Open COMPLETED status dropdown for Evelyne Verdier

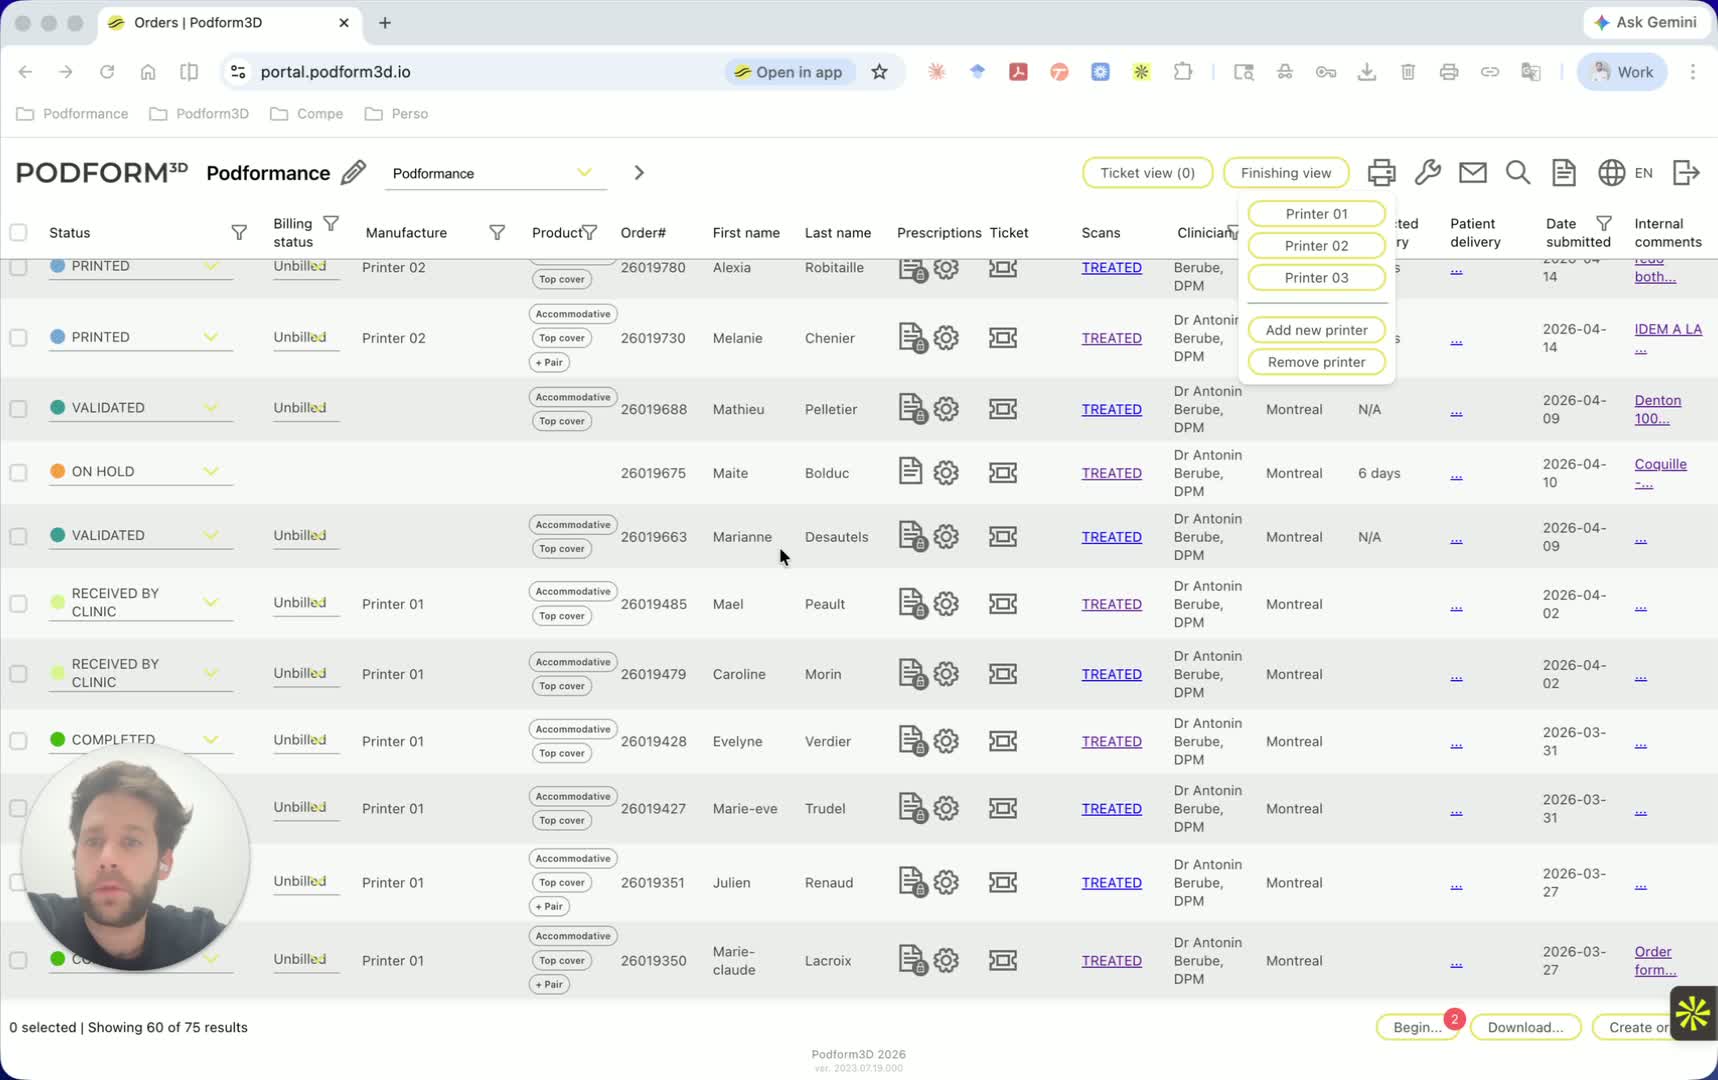click(x=141, y=740)
